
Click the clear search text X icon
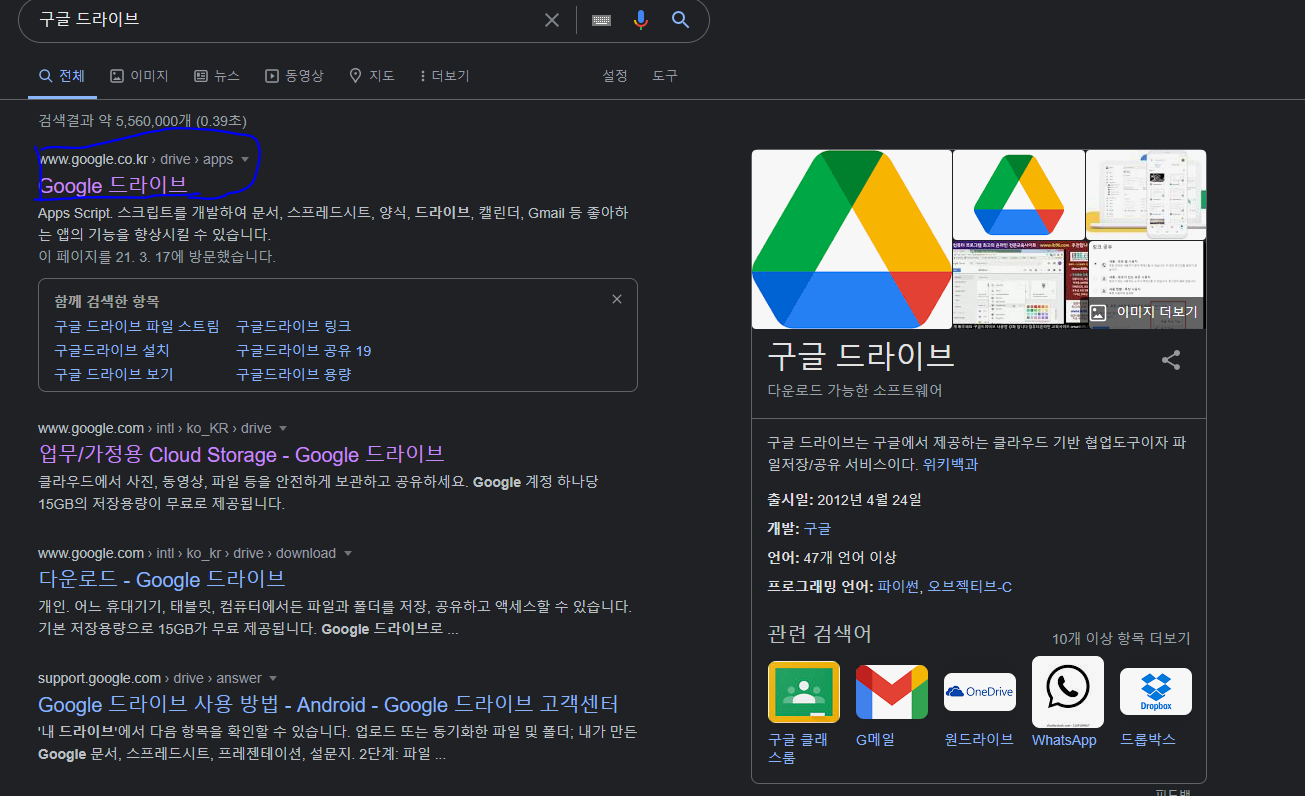[x=552, y=20]
